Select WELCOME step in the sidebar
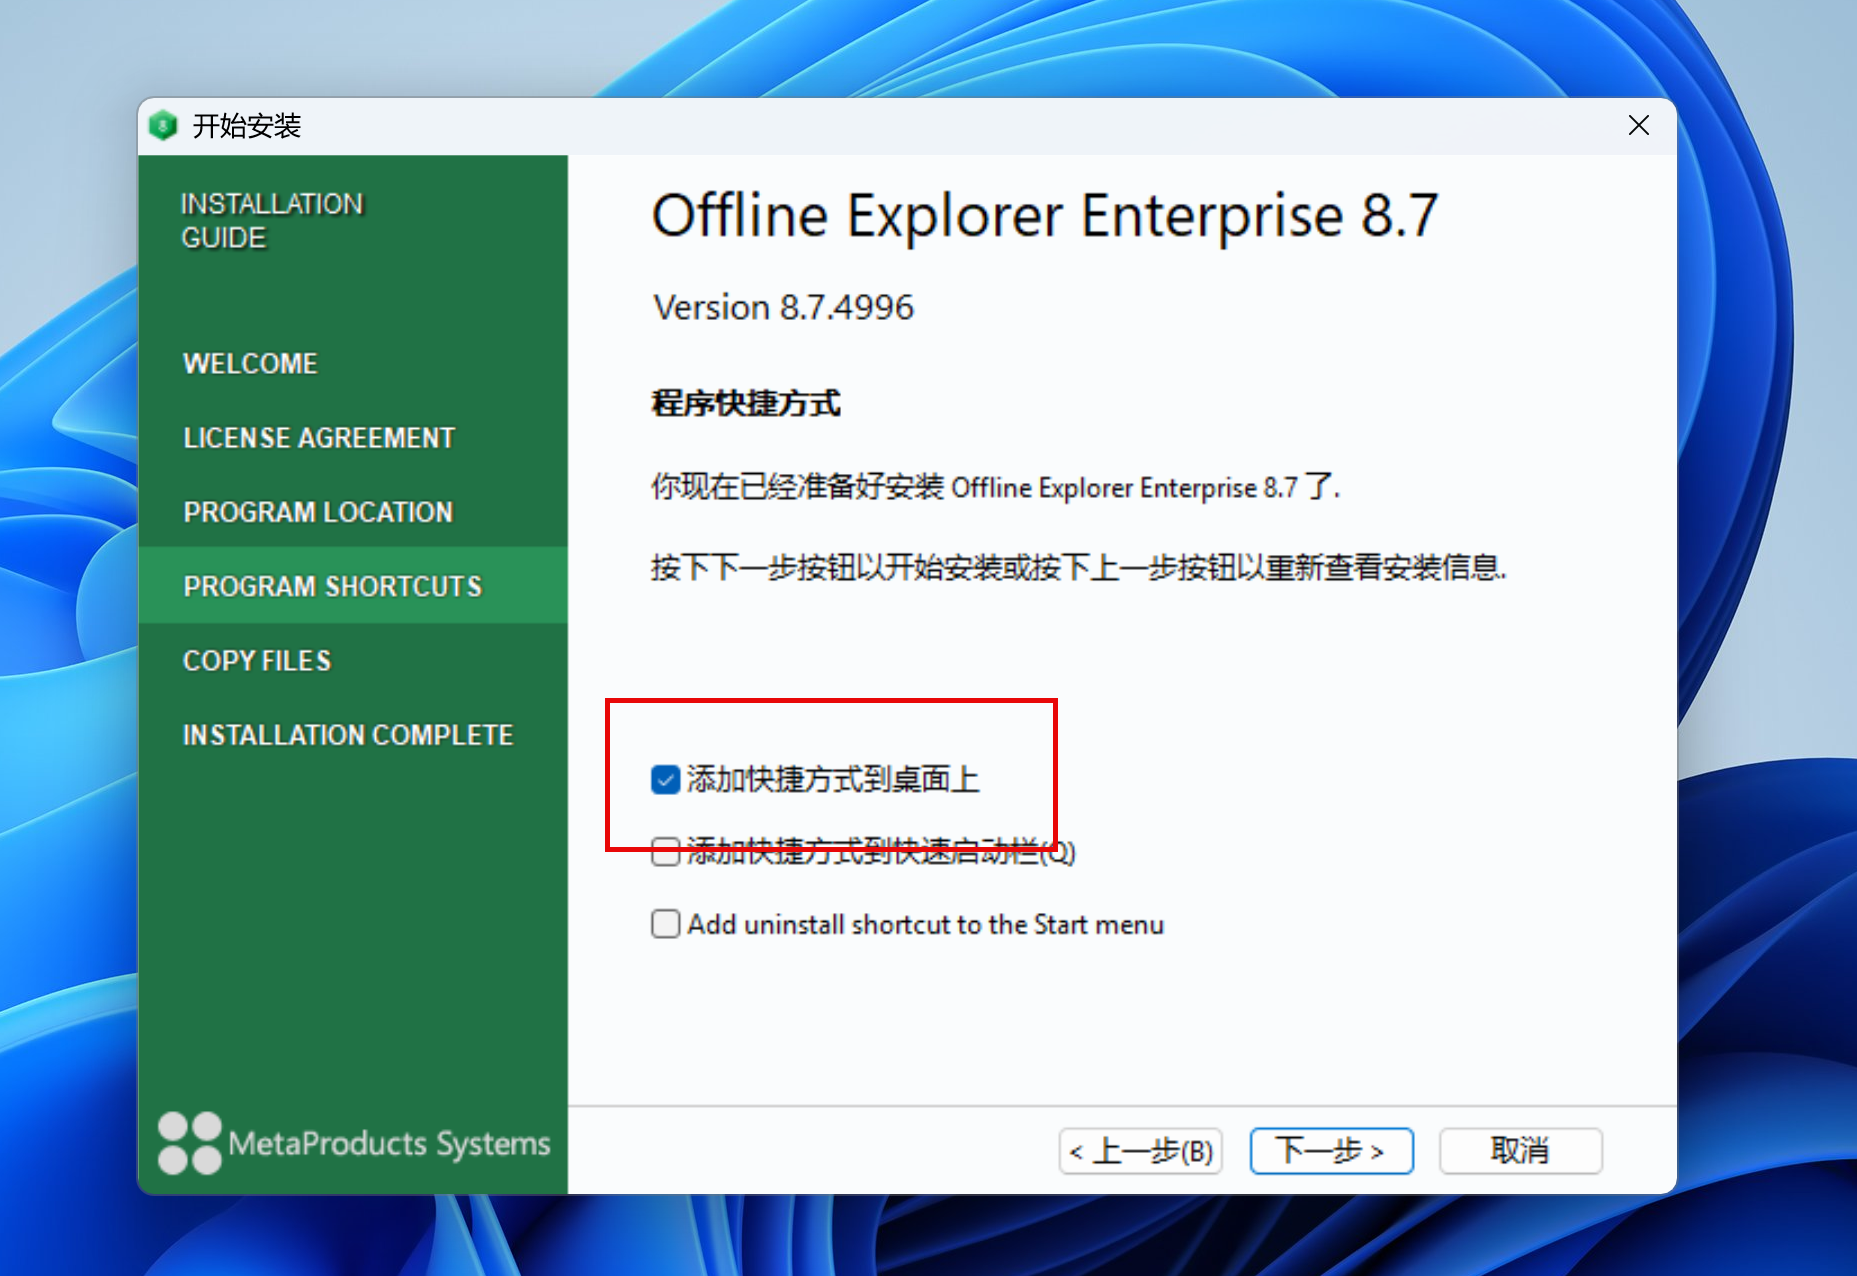 tap(250, 363)
